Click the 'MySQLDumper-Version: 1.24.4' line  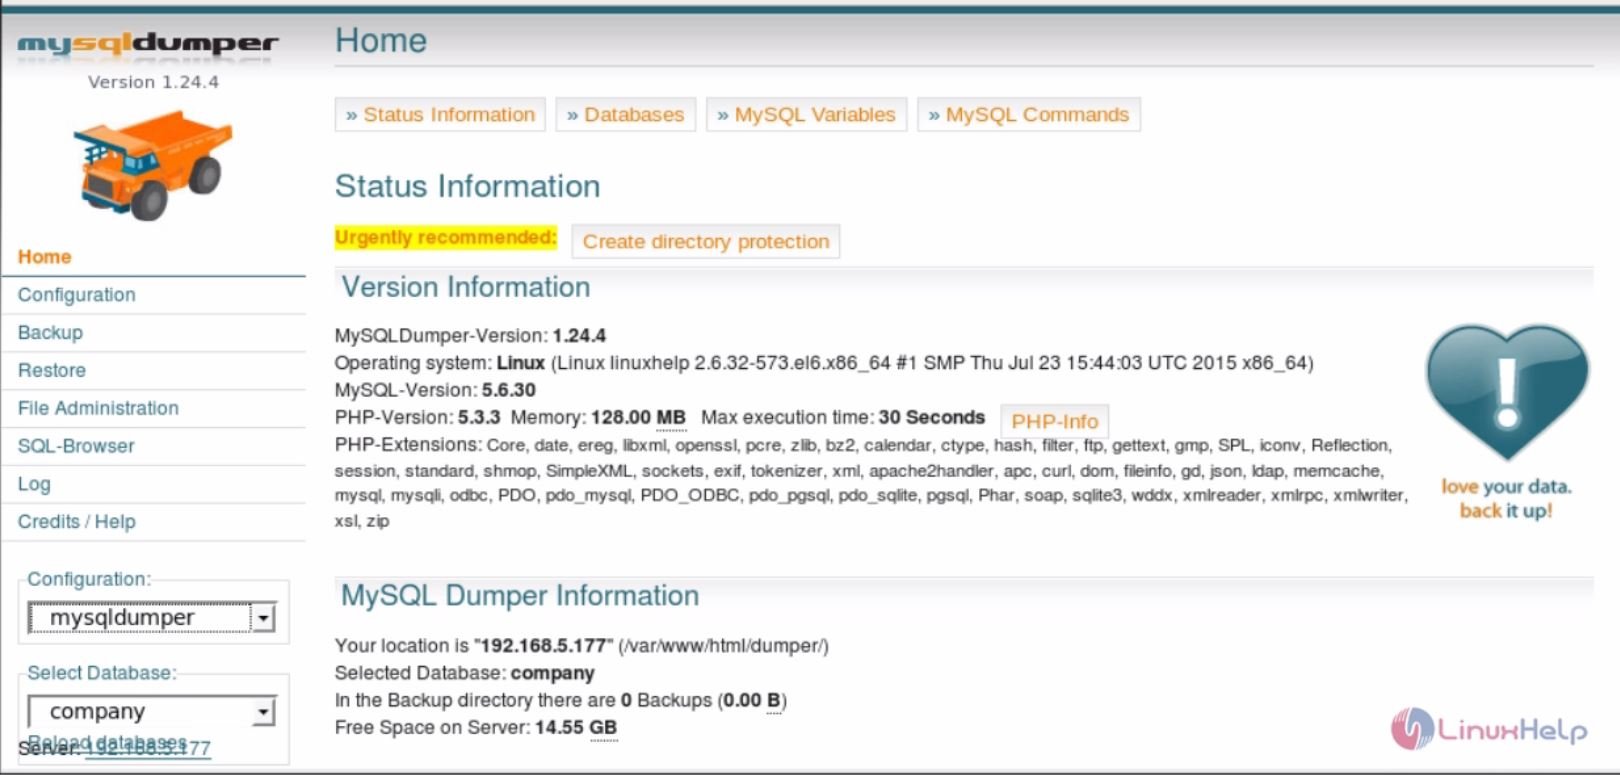click(x=470, y=336)
